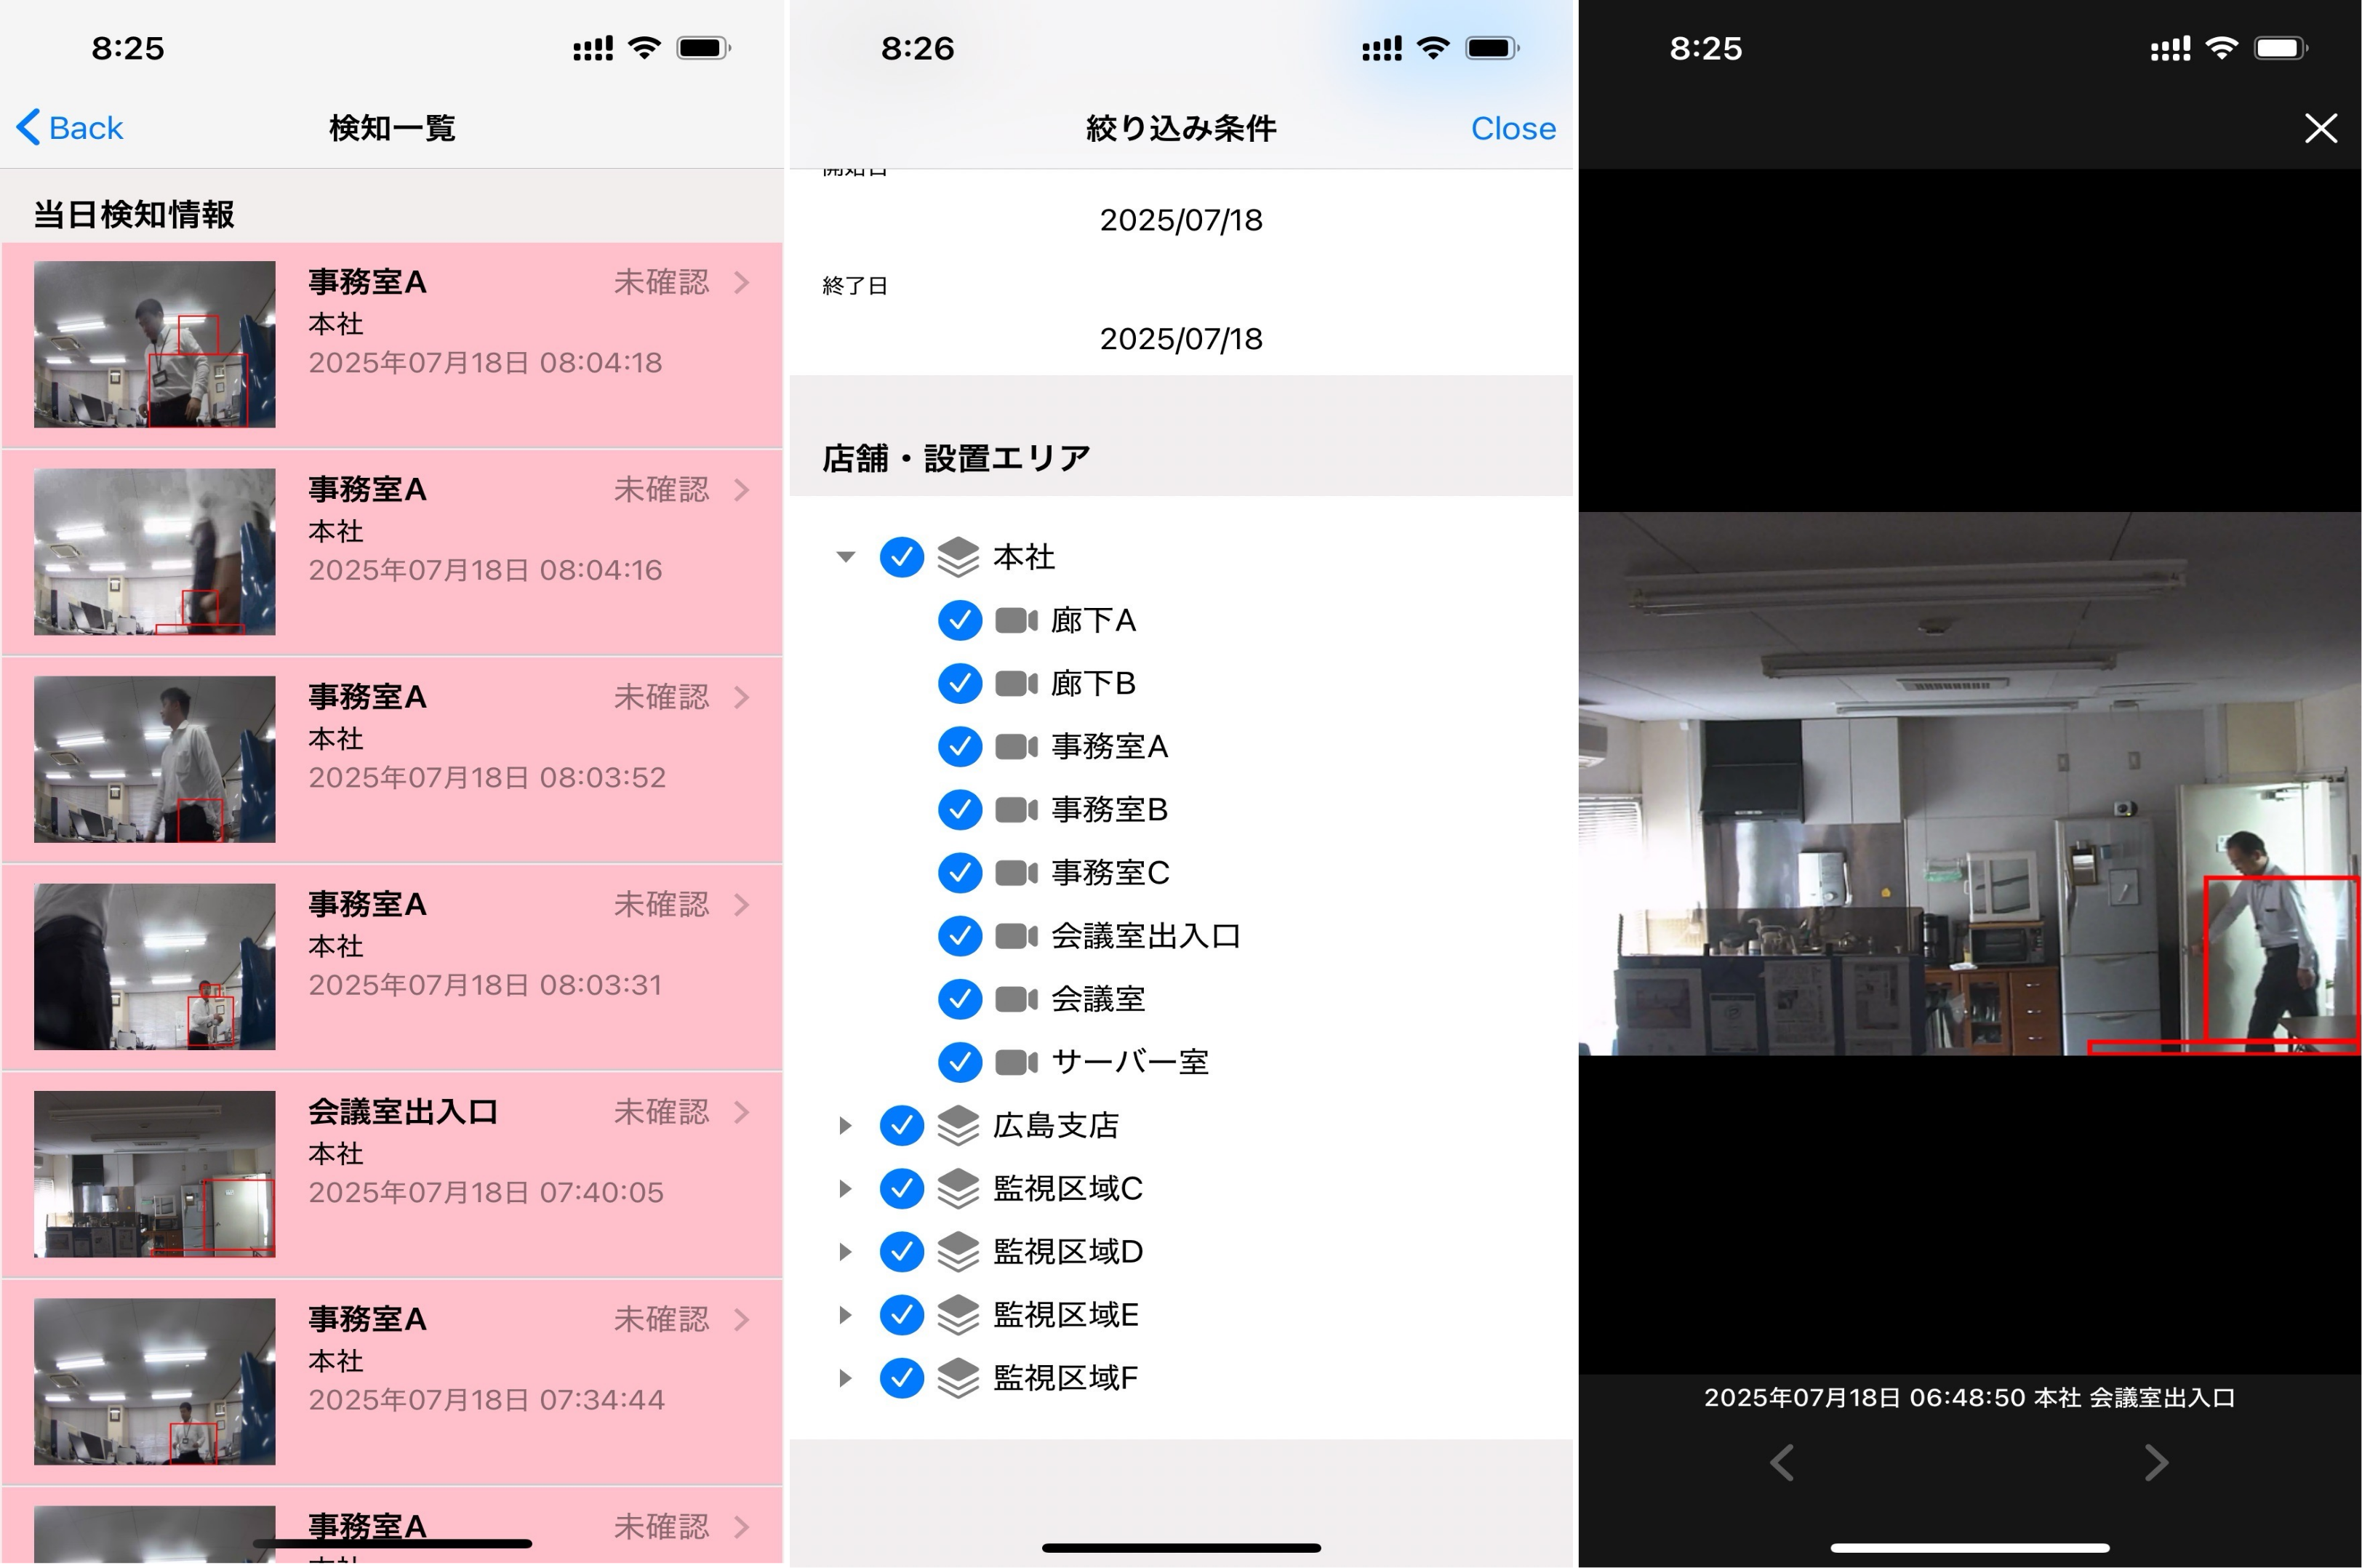Click the camera icon beside 会議室出入口
Image resolution: width=2362 pixels, height=1568 pixels.
click(1016, 936)
